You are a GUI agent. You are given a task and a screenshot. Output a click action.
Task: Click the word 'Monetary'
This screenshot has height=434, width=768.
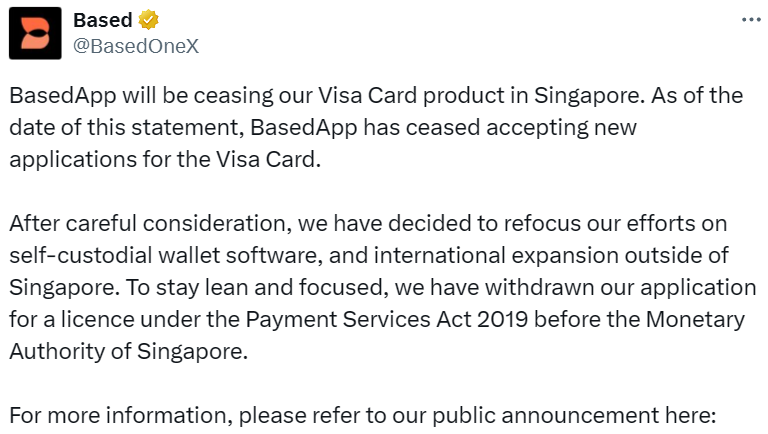coord(698,320)
